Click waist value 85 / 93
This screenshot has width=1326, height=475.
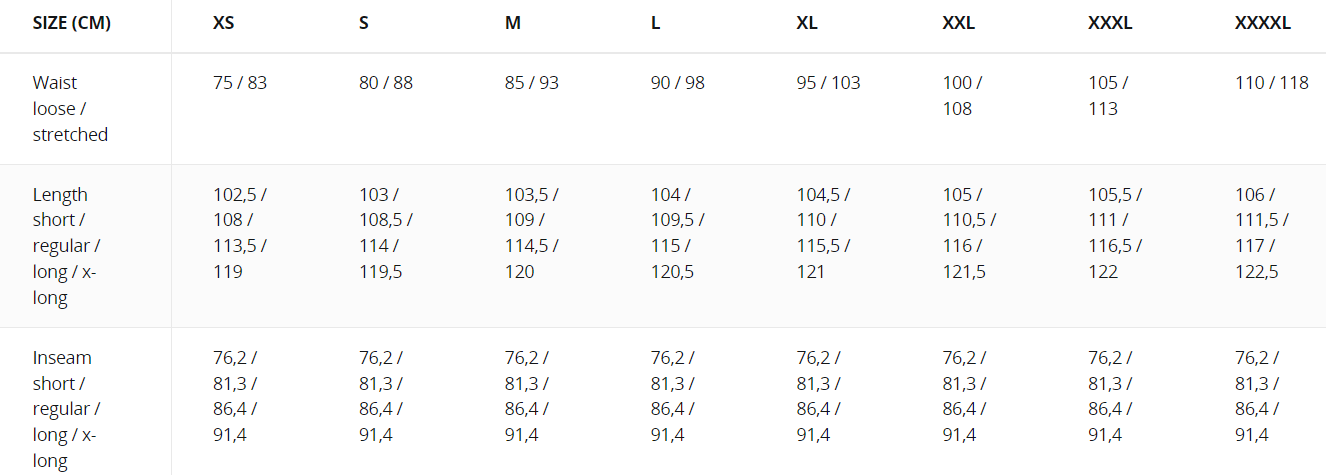pyautogui.click(x=532, y=83)
